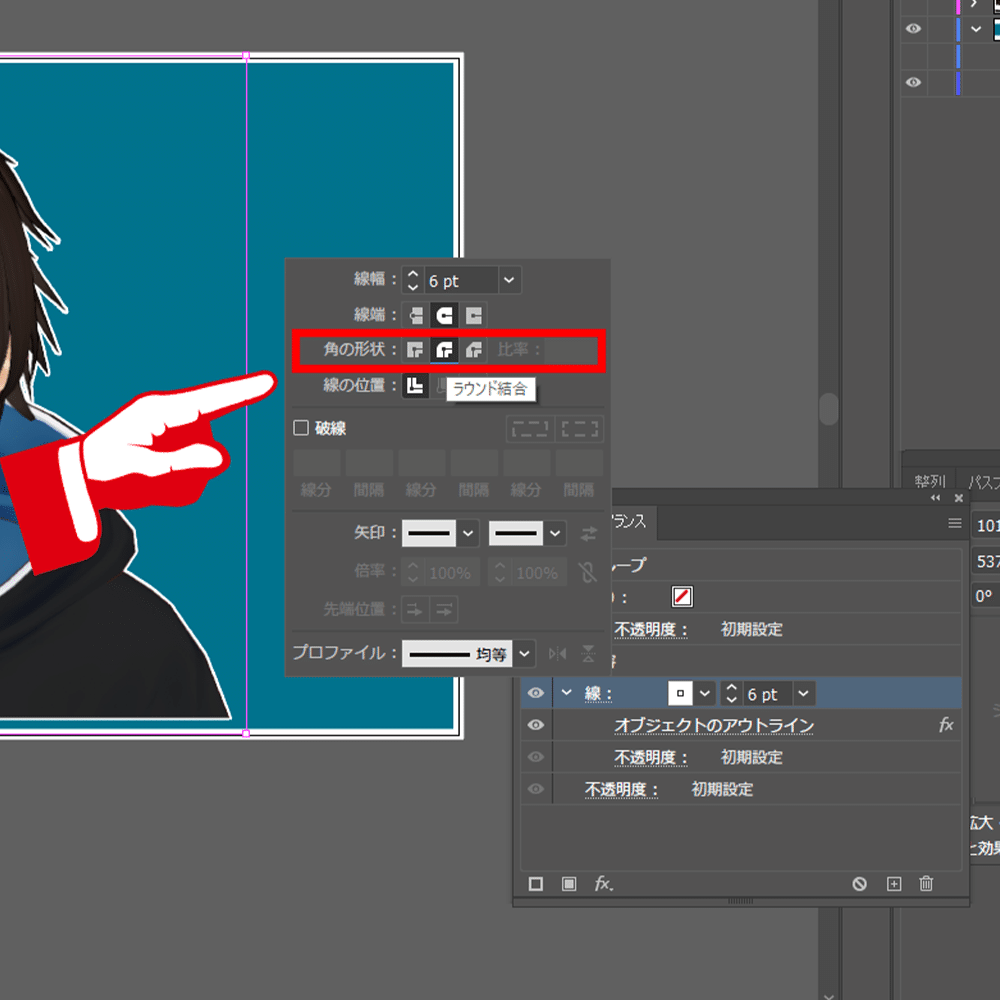1000x1000 pixels.
Task: Select the projecting cap icon beside 線端
Action: [474, 315]
